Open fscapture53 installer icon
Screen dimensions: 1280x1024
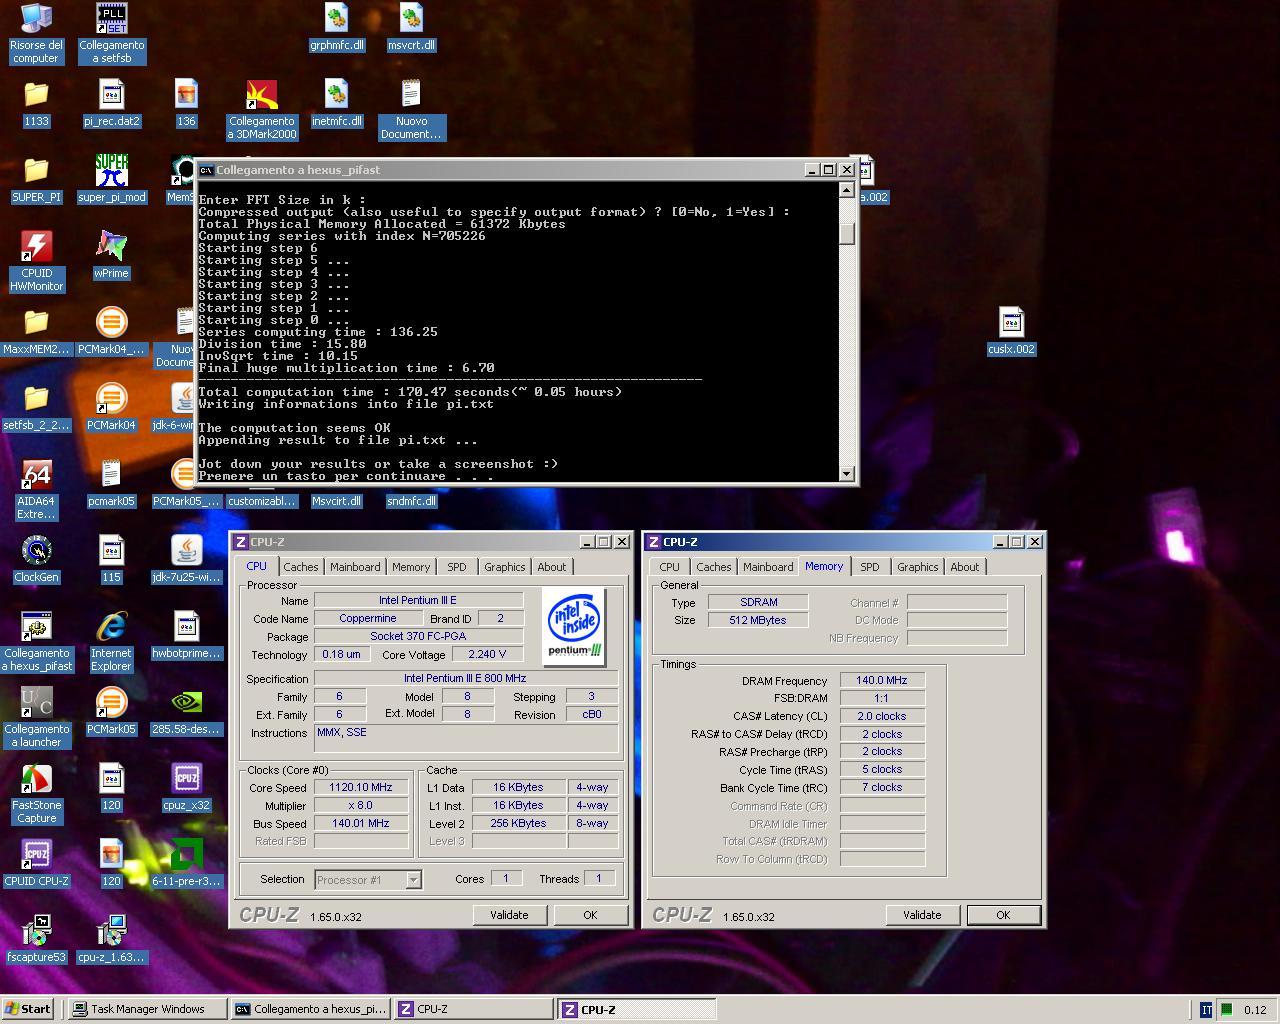pyautogui.click(x=36, y=940)
